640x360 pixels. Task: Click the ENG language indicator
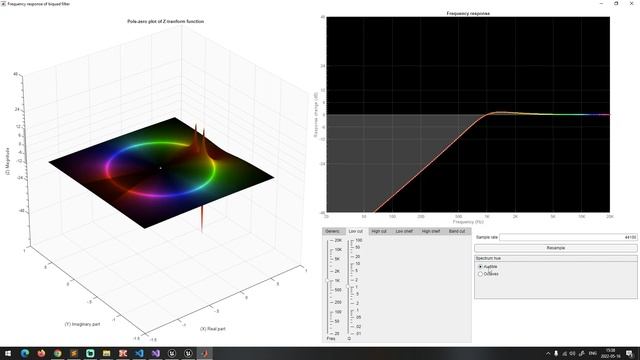coord(593,353)
